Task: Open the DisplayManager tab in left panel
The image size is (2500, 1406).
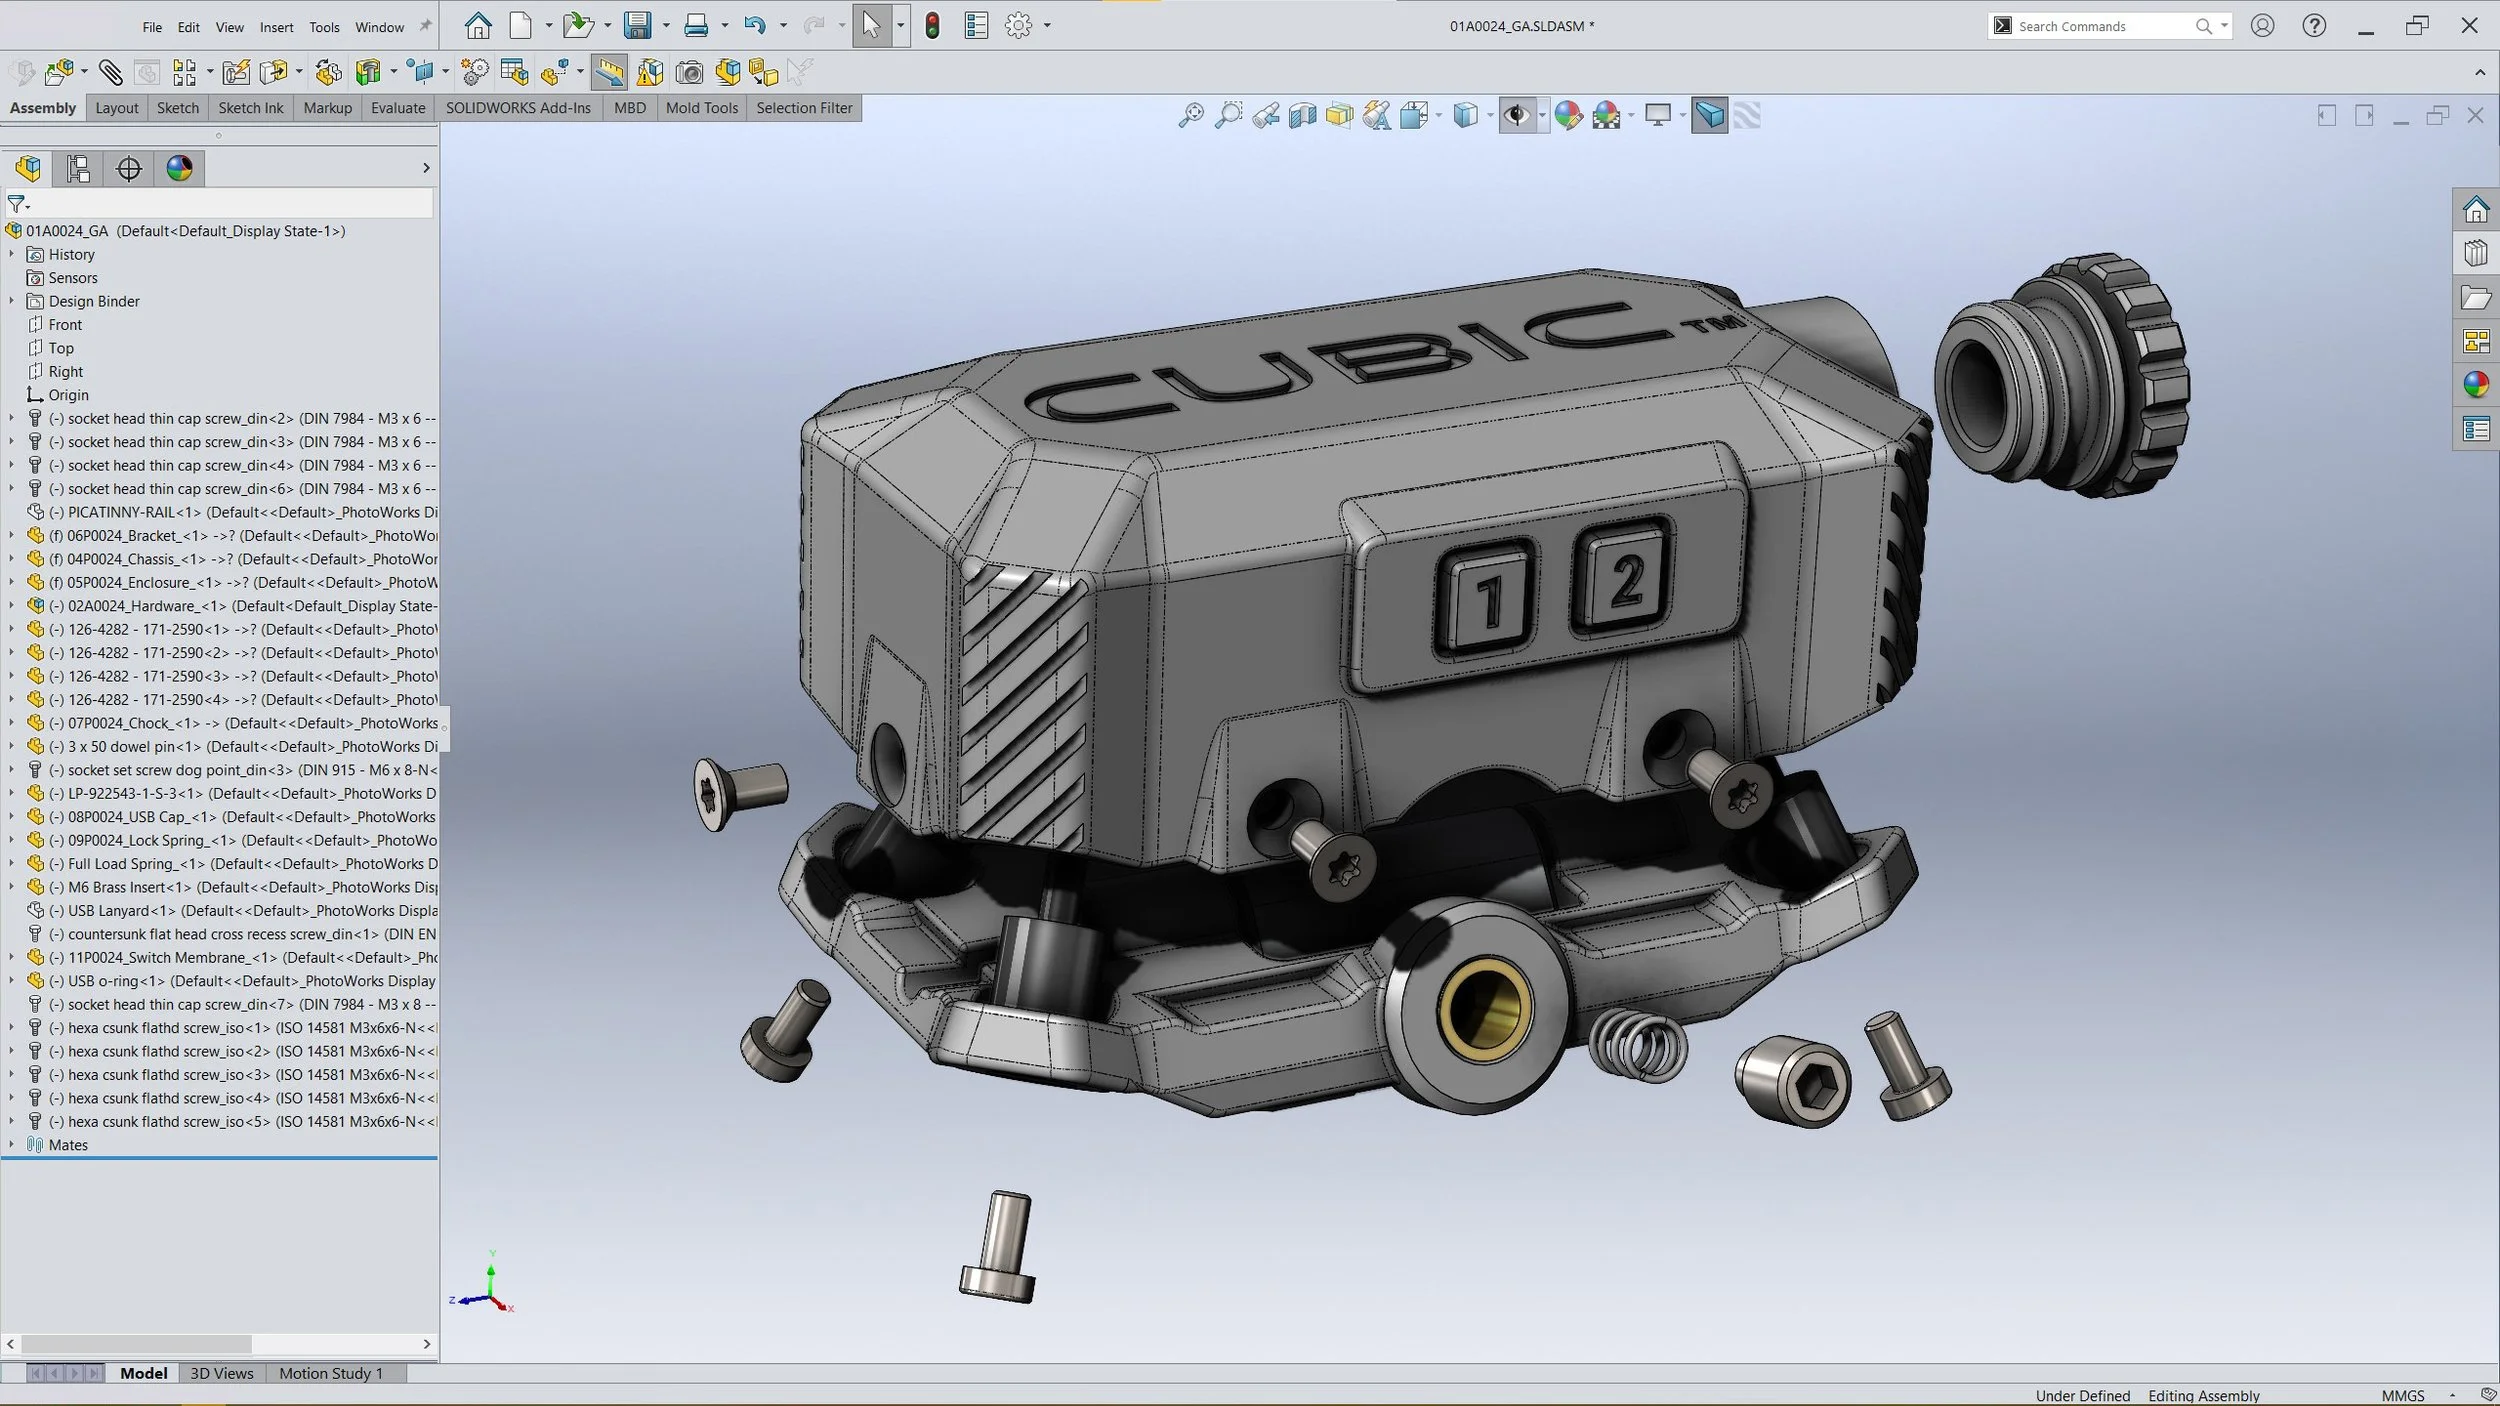Action: (180, 168)
